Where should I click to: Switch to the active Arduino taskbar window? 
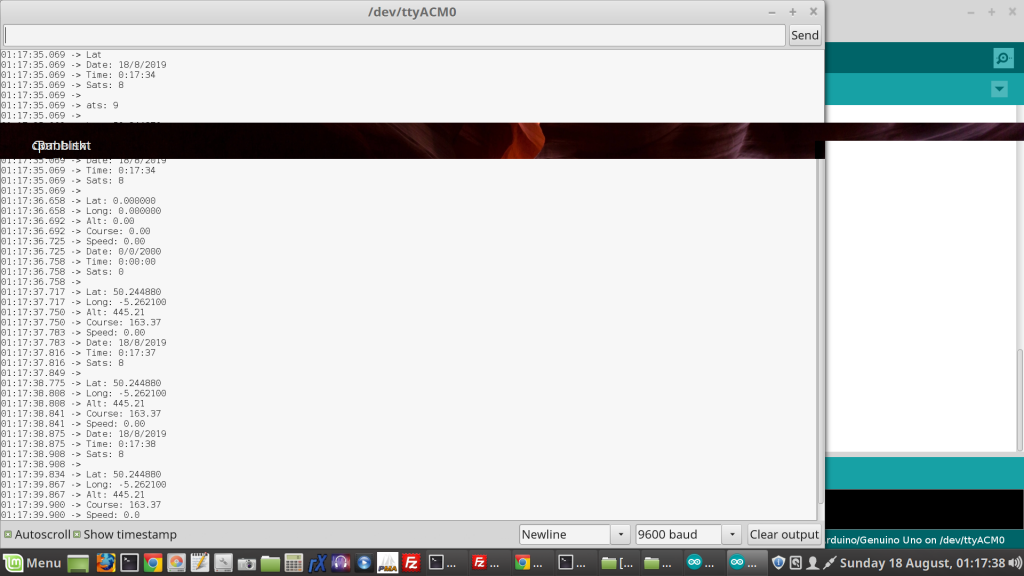coord(746,563)
